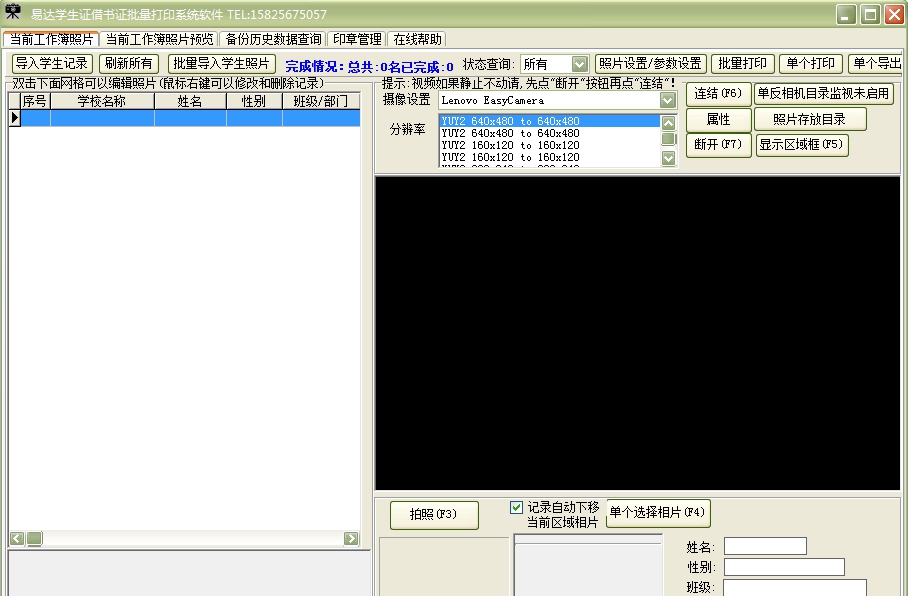Maximize the application window
The height and width of the screenshot is (596, 908).
(870, 14)
